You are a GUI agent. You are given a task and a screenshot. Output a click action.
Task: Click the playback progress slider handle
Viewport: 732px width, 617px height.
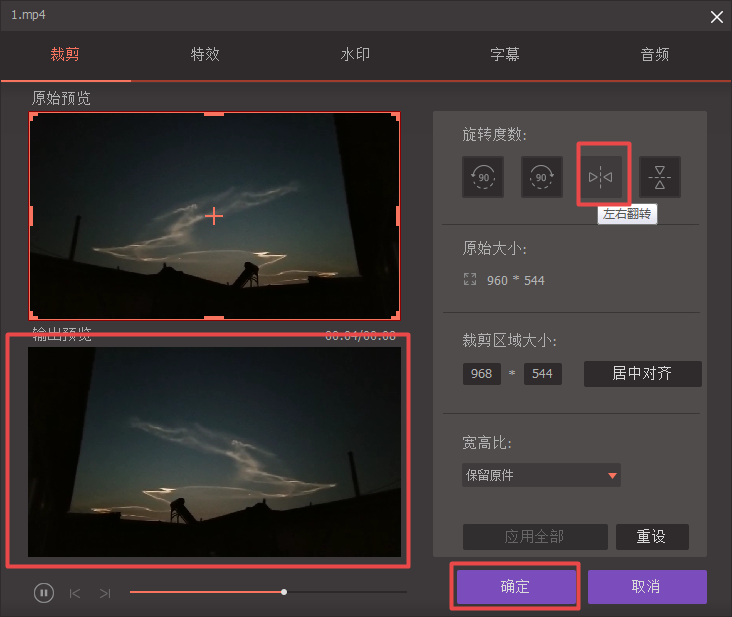(x=284, y=592)
